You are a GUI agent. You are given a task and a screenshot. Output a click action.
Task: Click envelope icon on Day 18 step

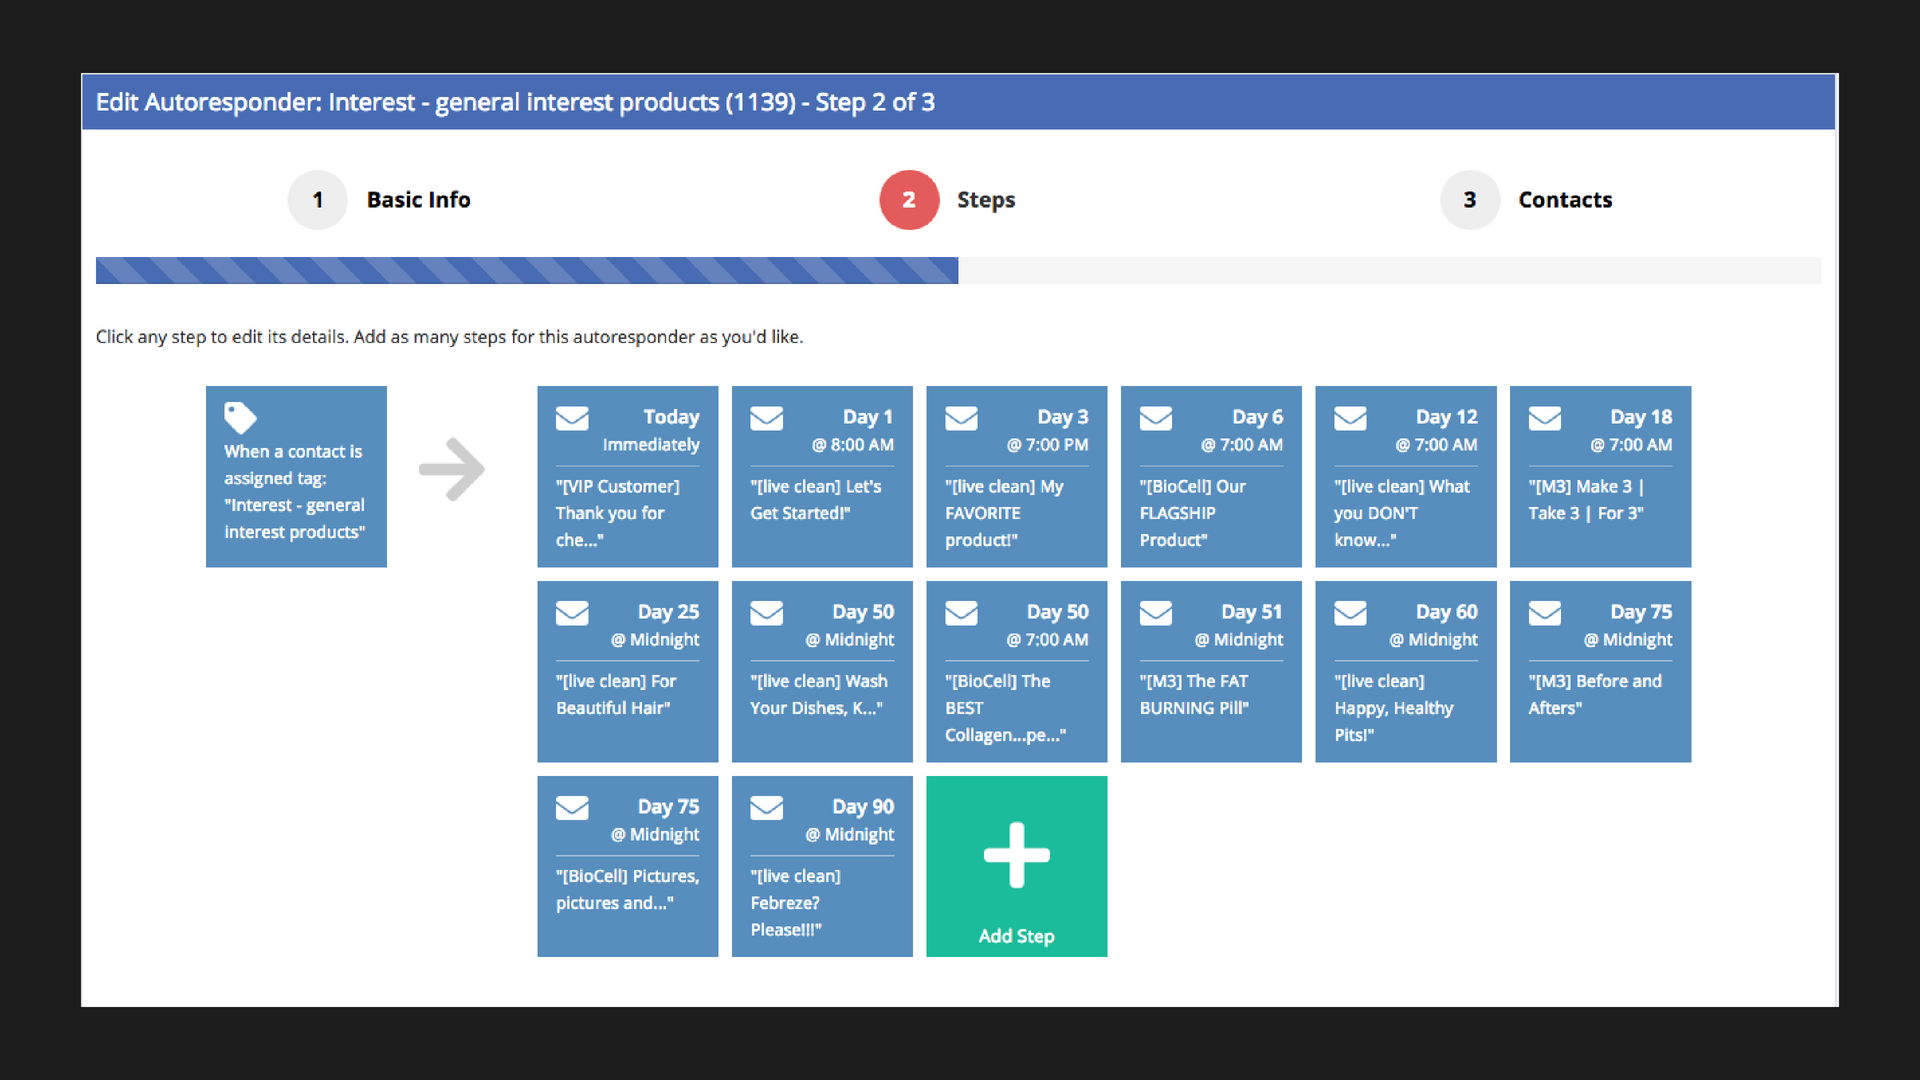click(x=1545, y=418)
